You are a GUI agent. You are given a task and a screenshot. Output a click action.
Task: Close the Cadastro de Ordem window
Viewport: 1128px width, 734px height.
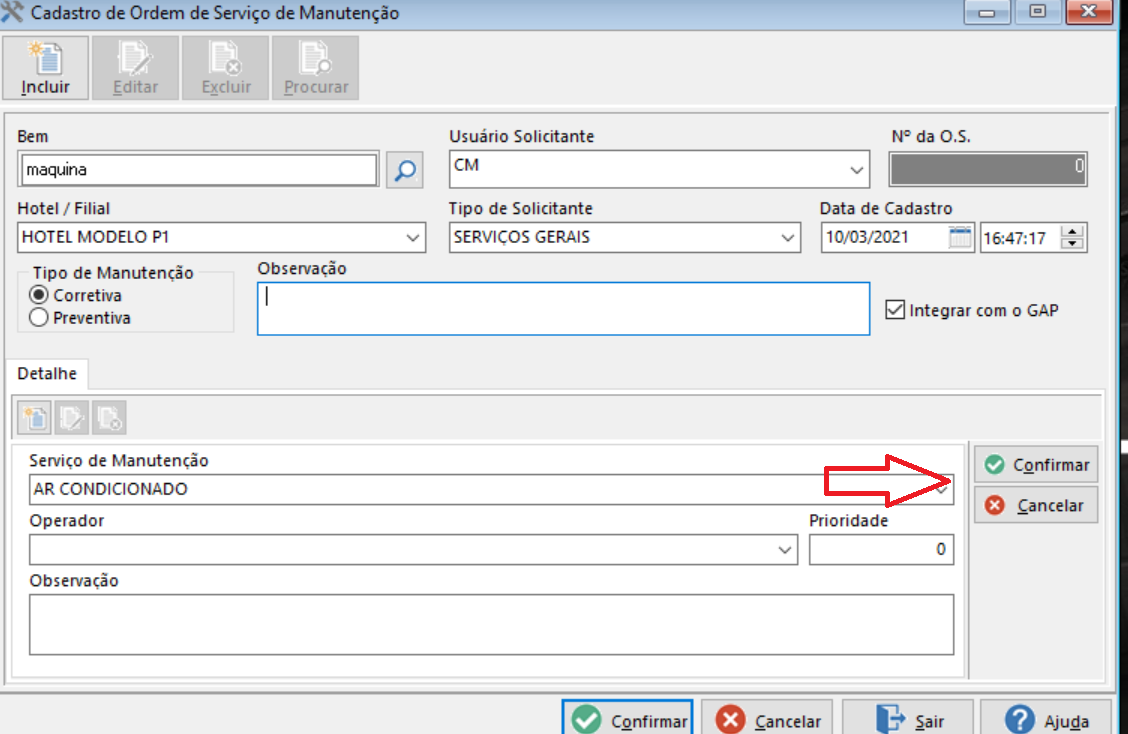[1088, 12]
